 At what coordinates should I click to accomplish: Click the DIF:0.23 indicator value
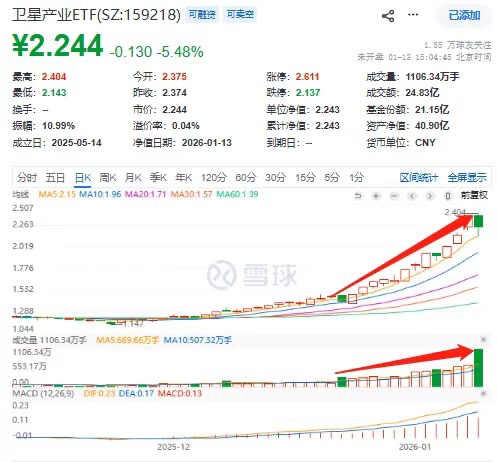[99, 393]
